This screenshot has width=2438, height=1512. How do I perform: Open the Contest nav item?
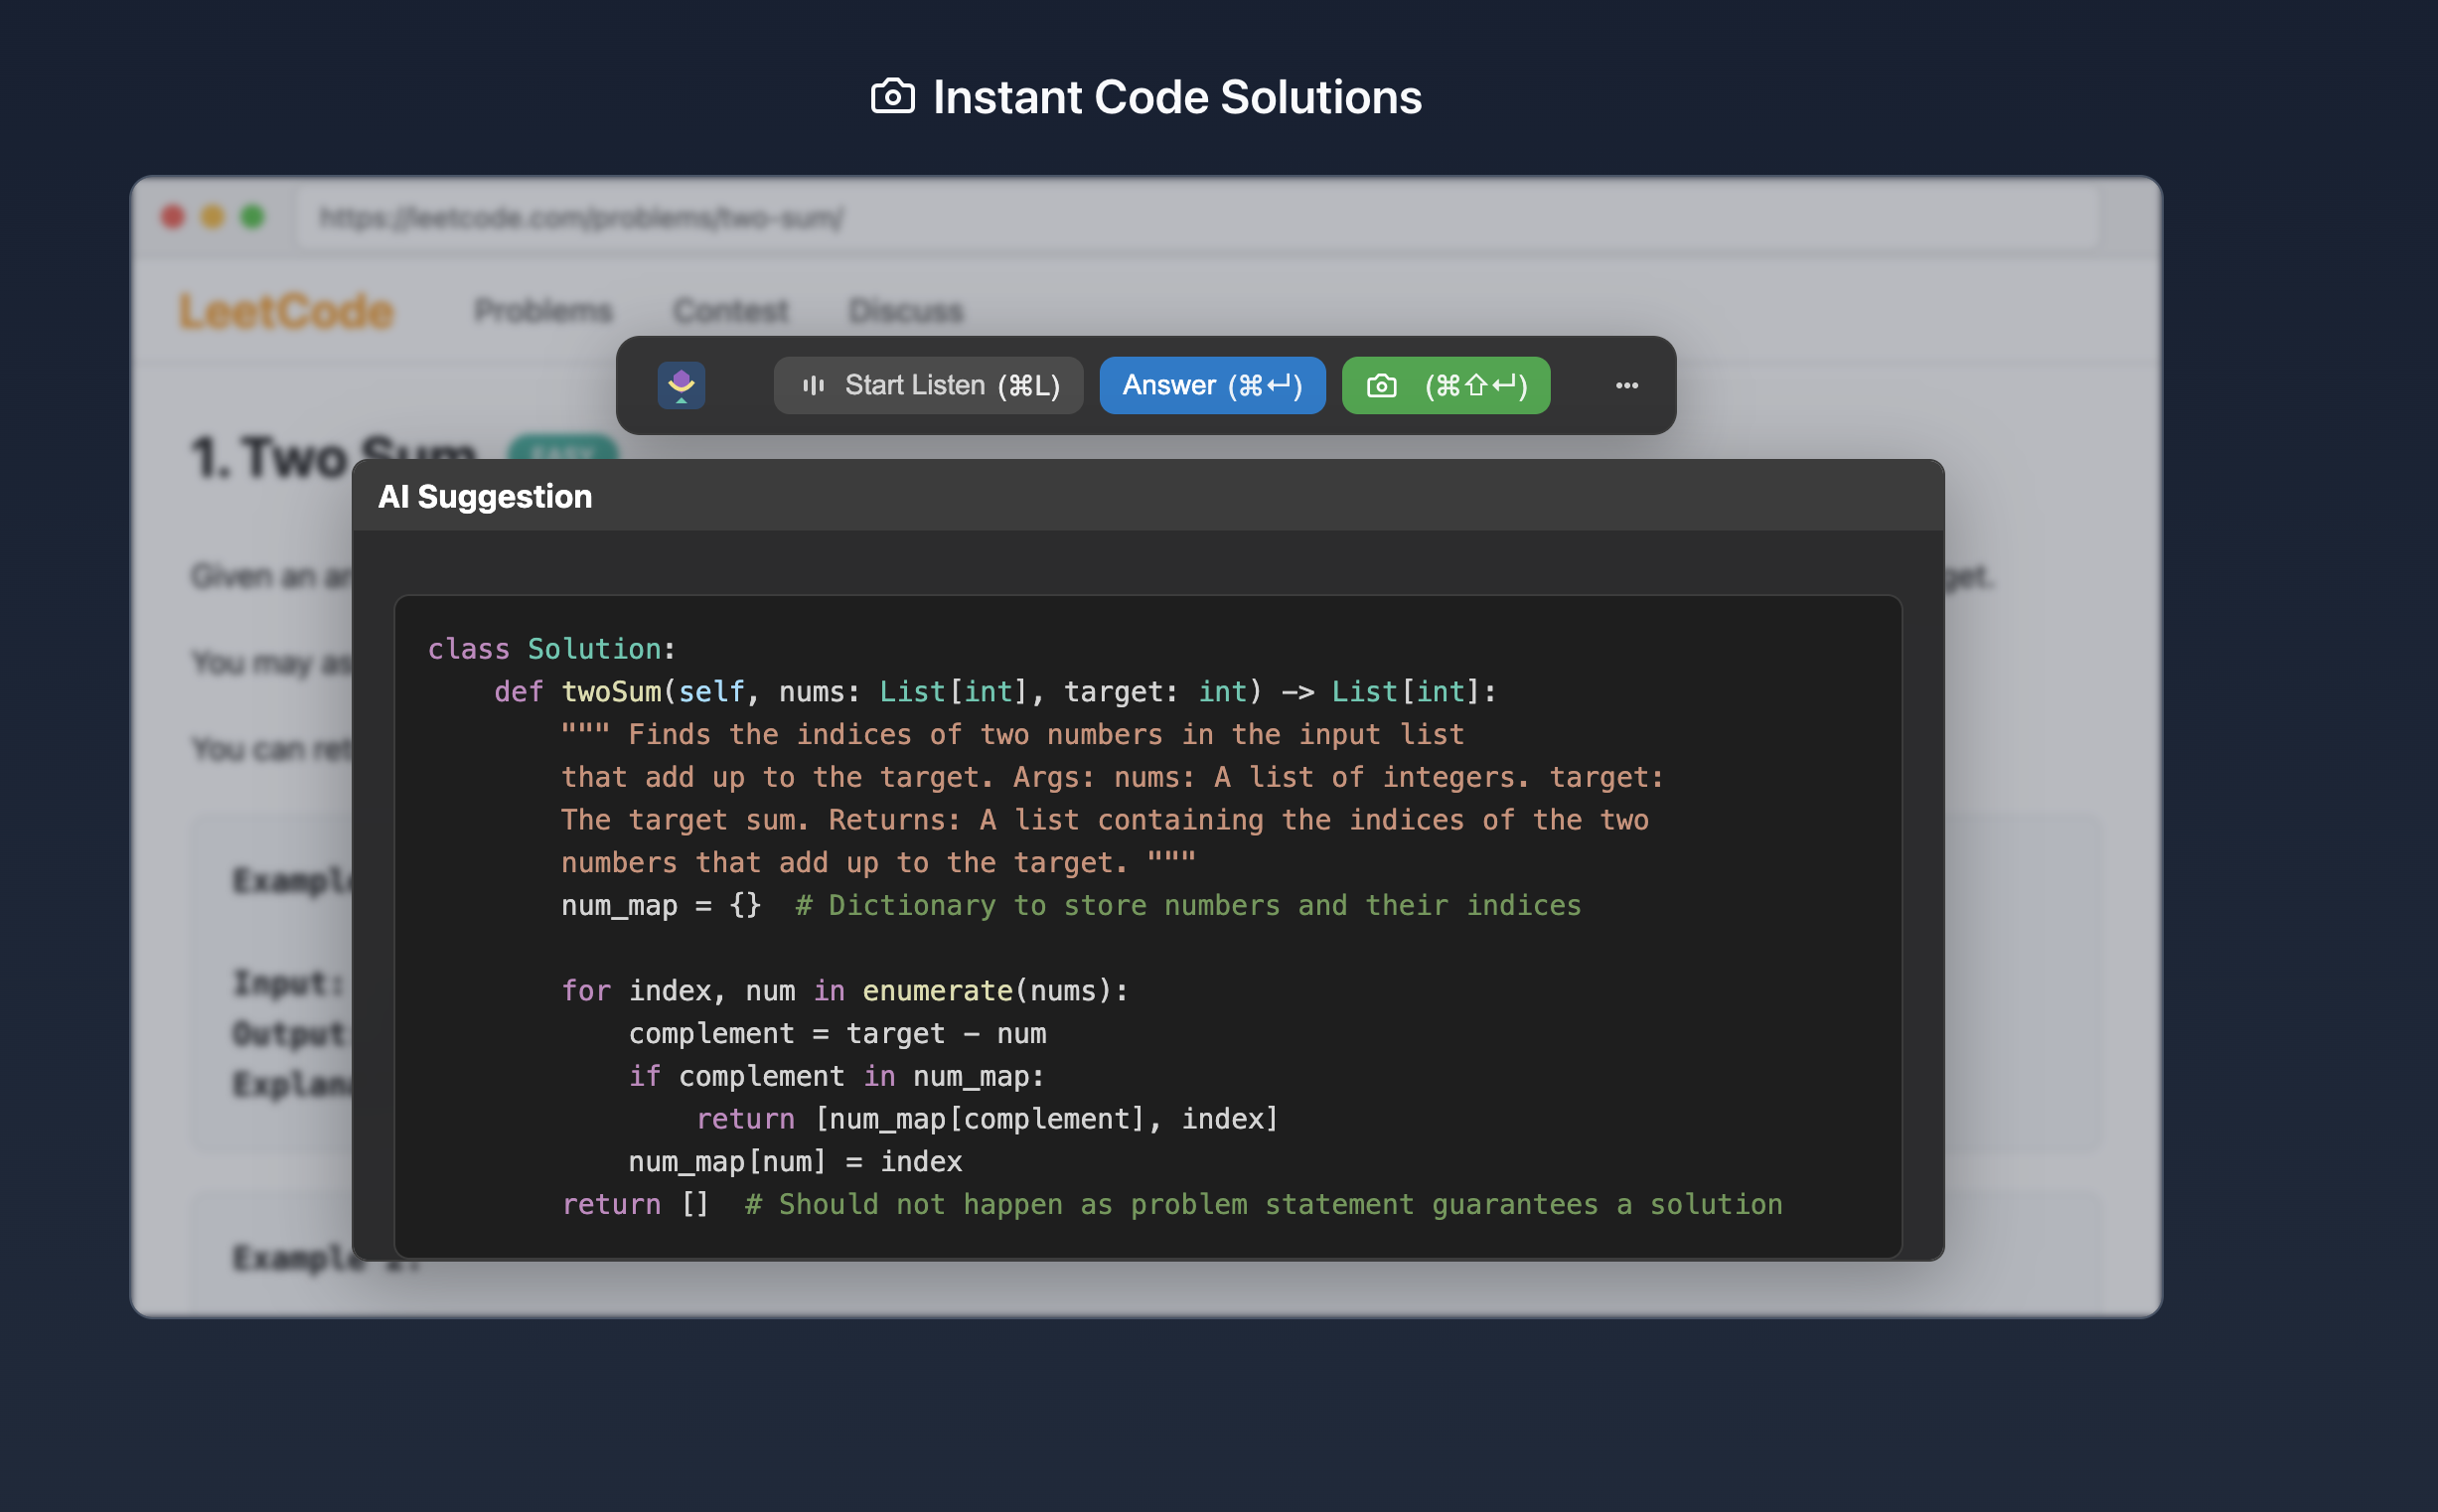(x=730, y=311)
